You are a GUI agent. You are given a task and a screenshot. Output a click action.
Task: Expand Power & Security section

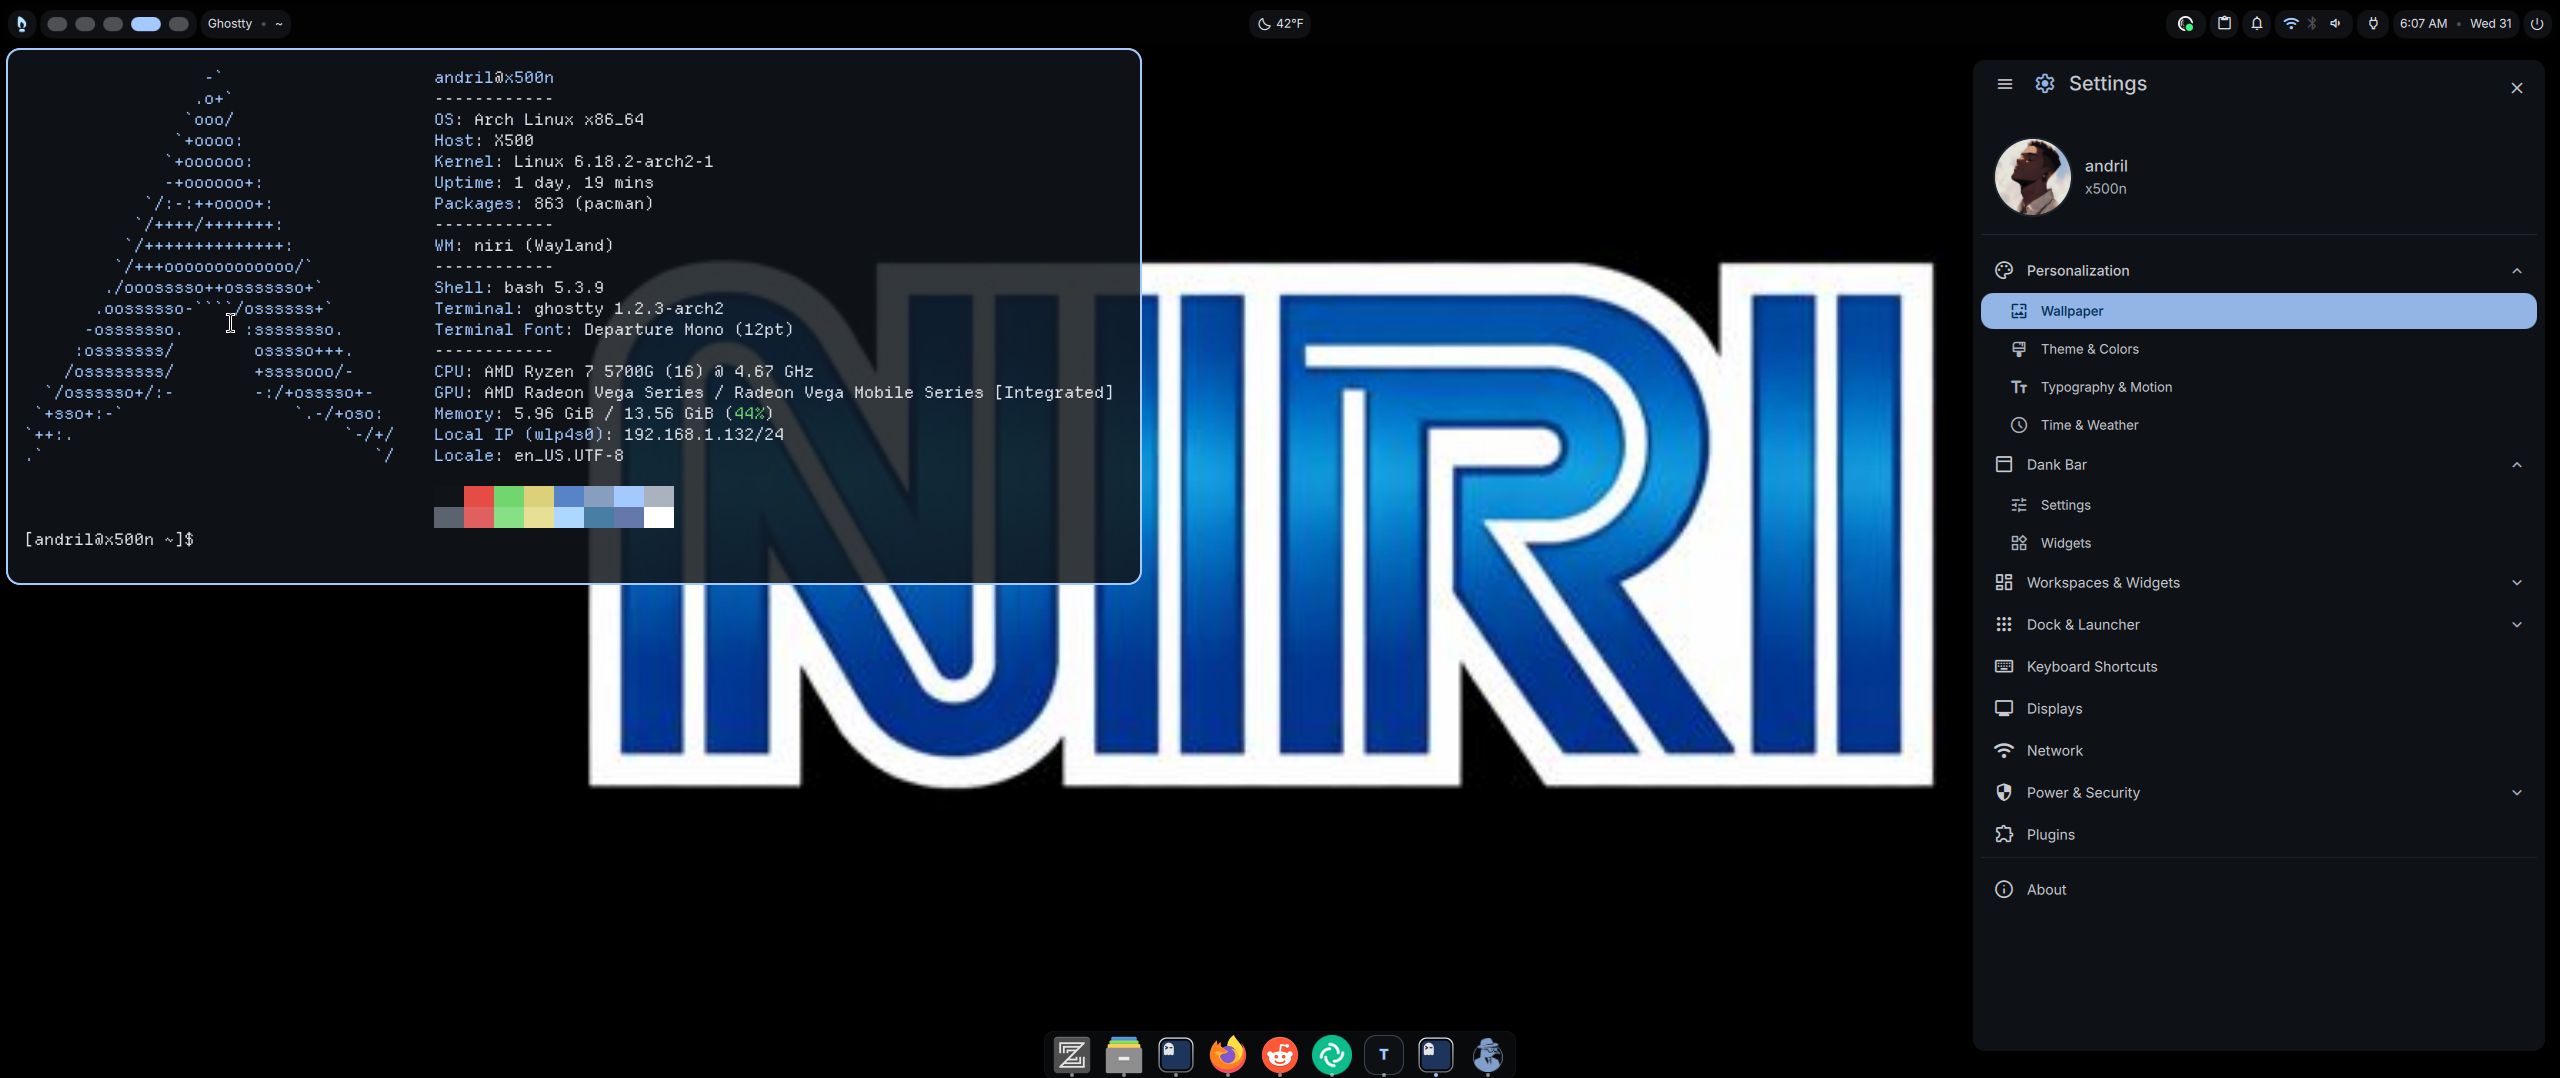tap(2516, 793)
